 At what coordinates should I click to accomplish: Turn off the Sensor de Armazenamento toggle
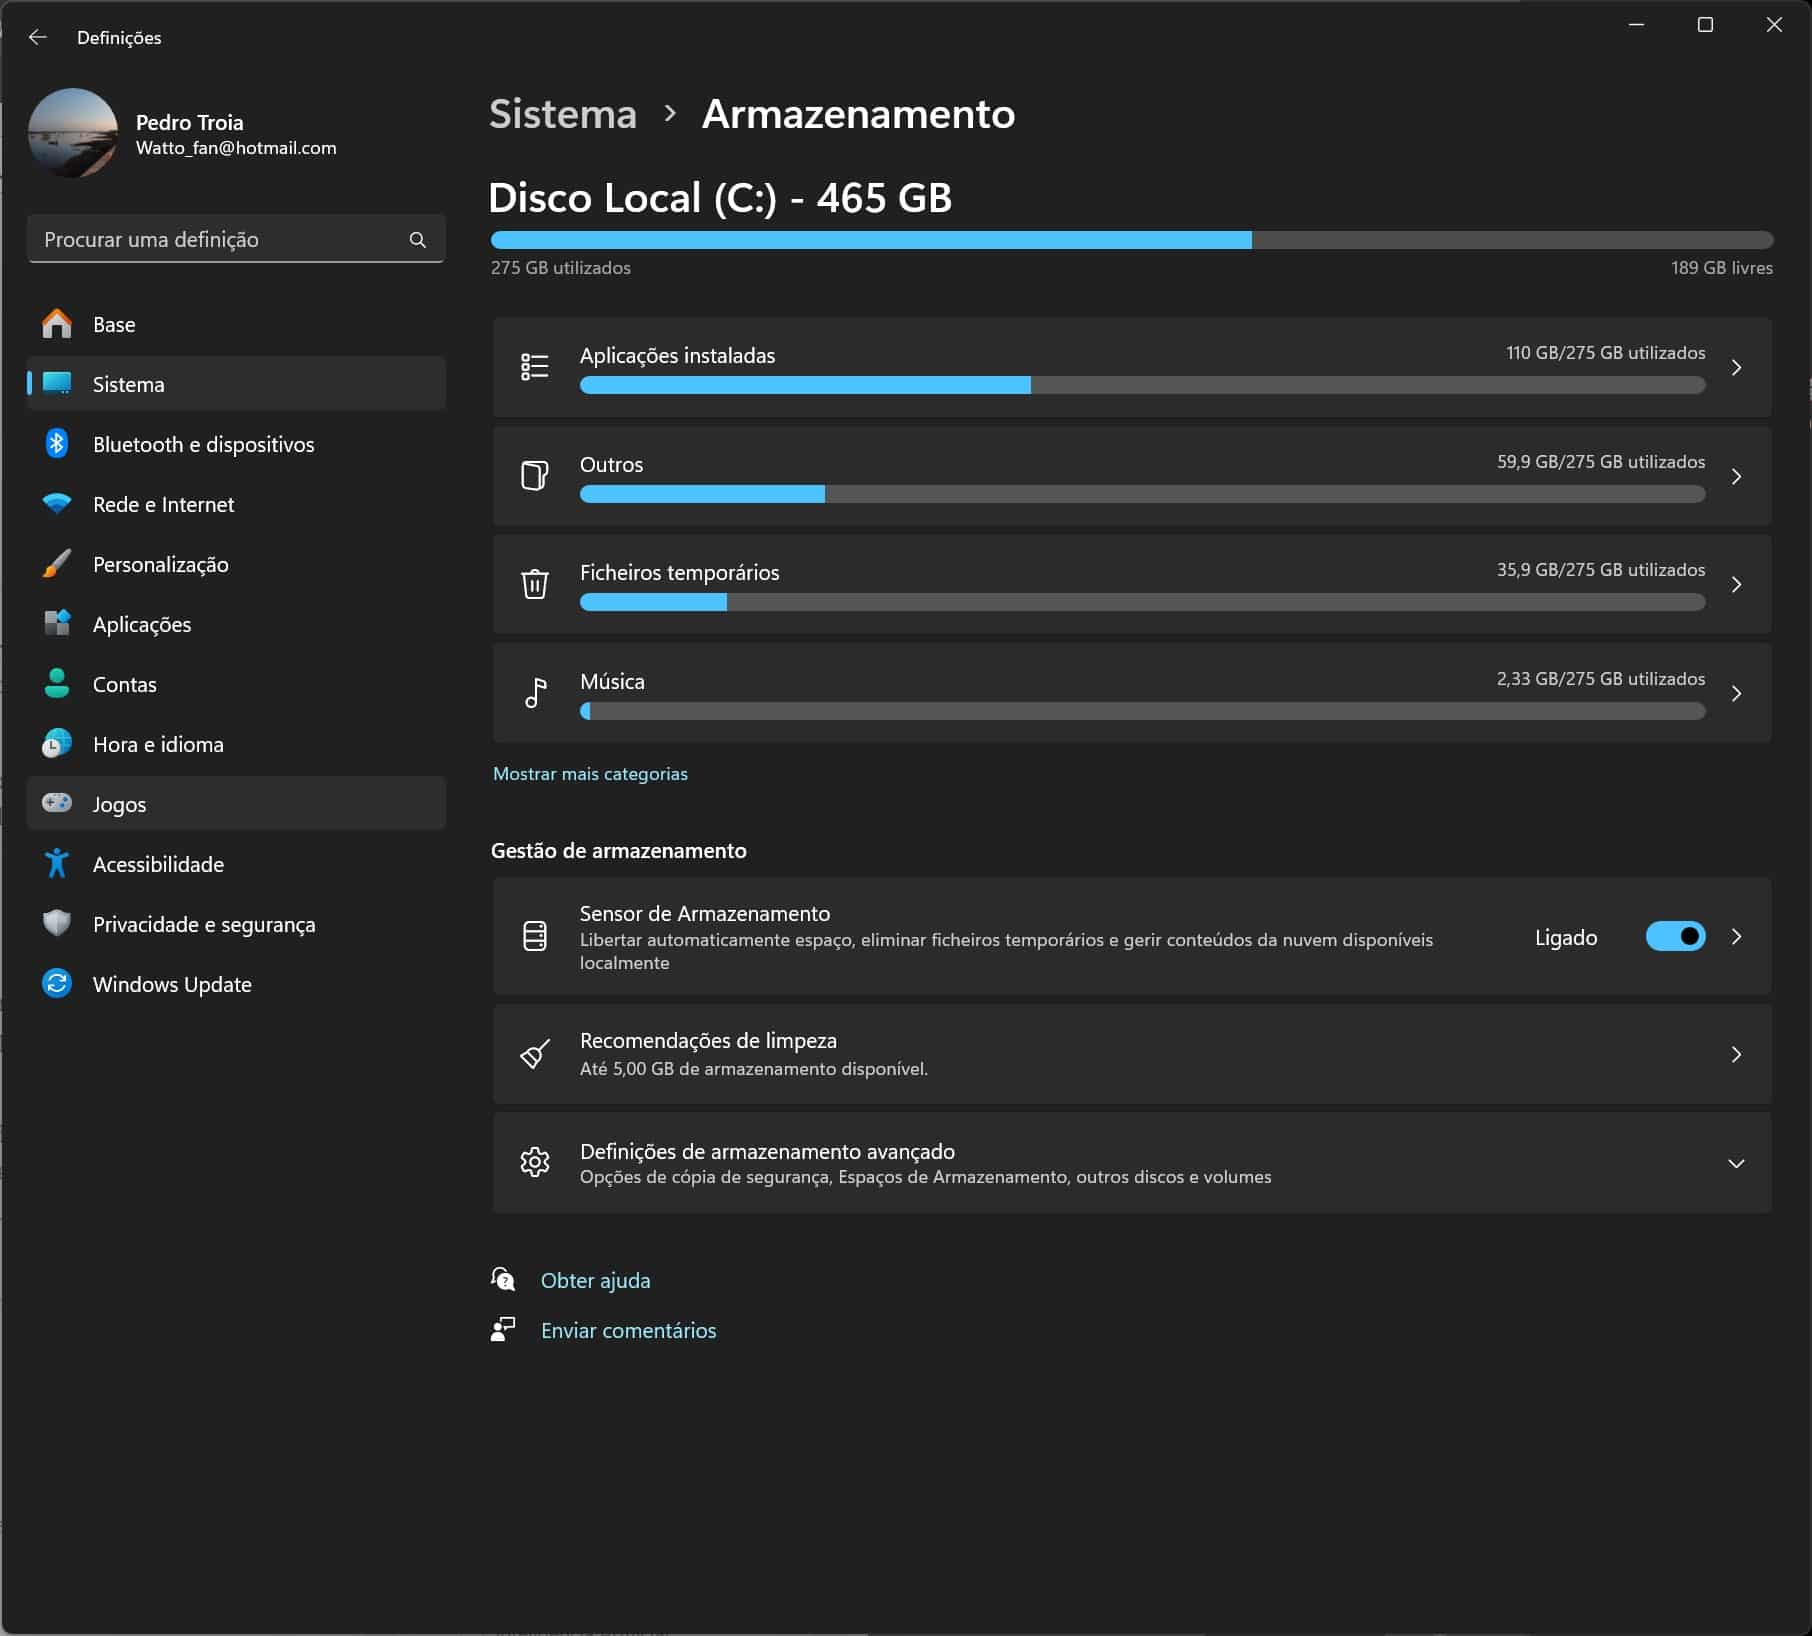tap(1675, 937)
